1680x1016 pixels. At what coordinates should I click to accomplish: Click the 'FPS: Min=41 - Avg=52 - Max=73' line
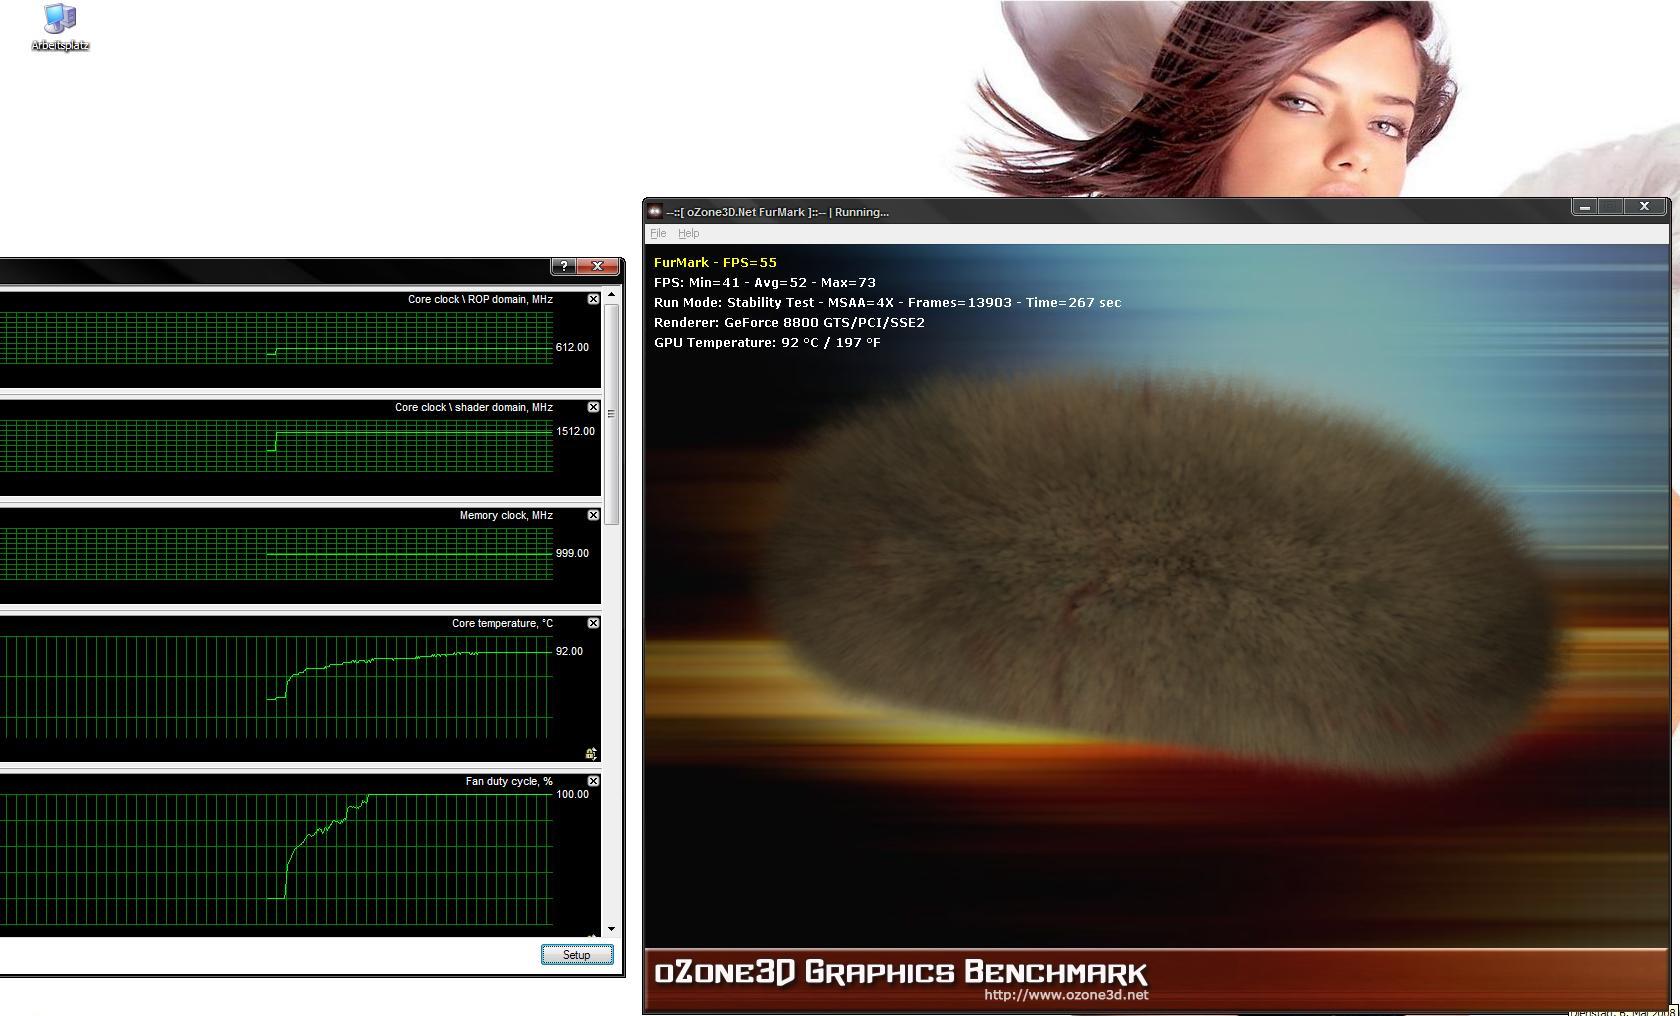[765, 282]
